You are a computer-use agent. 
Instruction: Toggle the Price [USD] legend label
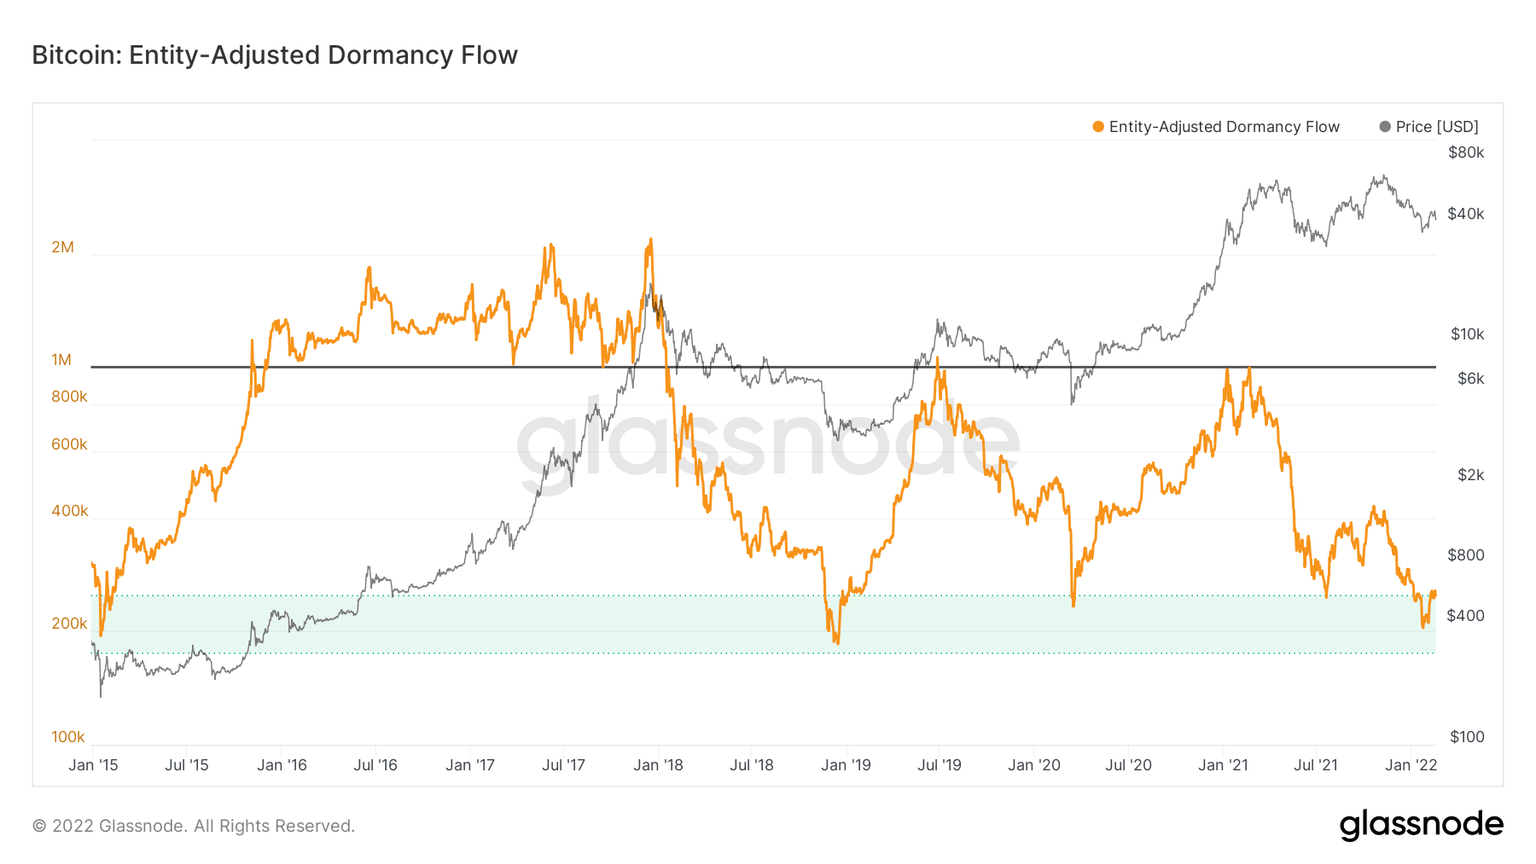1437,127
